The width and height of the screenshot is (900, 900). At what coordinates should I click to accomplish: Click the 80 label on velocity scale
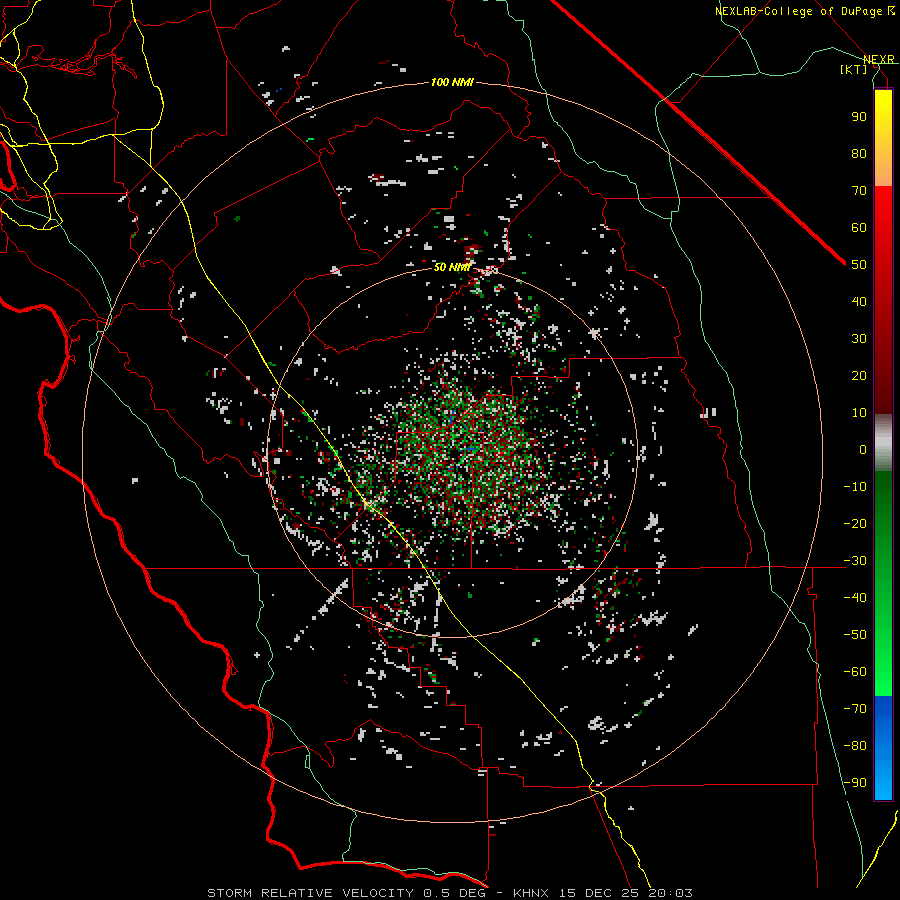[859, 154]
